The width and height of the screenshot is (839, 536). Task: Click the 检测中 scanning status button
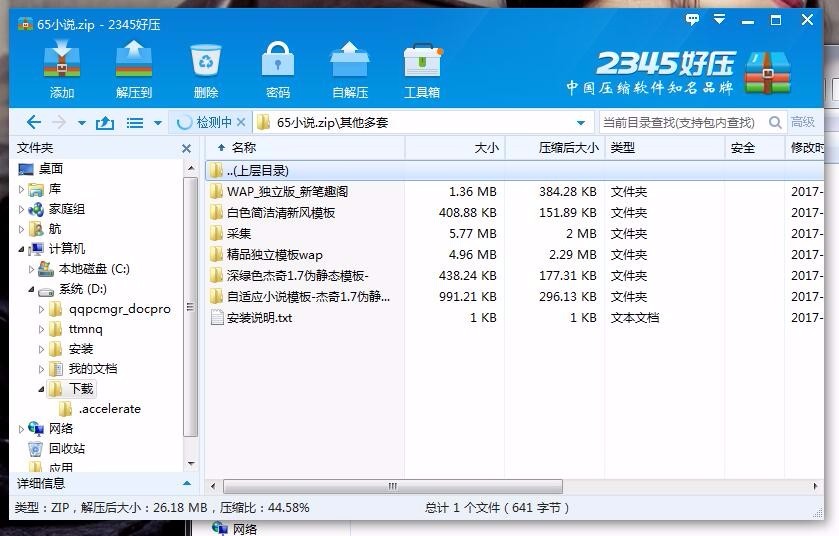(x=205, y=122)
